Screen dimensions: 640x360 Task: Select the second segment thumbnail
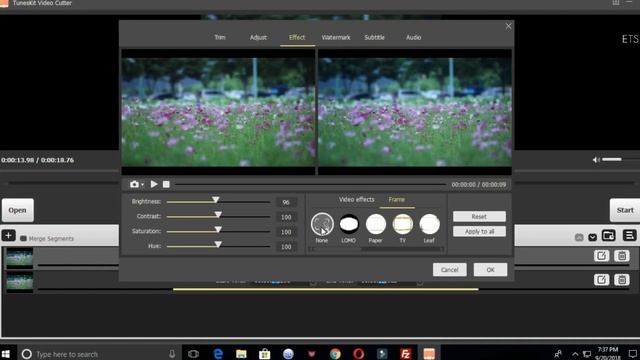coord(19,282)
